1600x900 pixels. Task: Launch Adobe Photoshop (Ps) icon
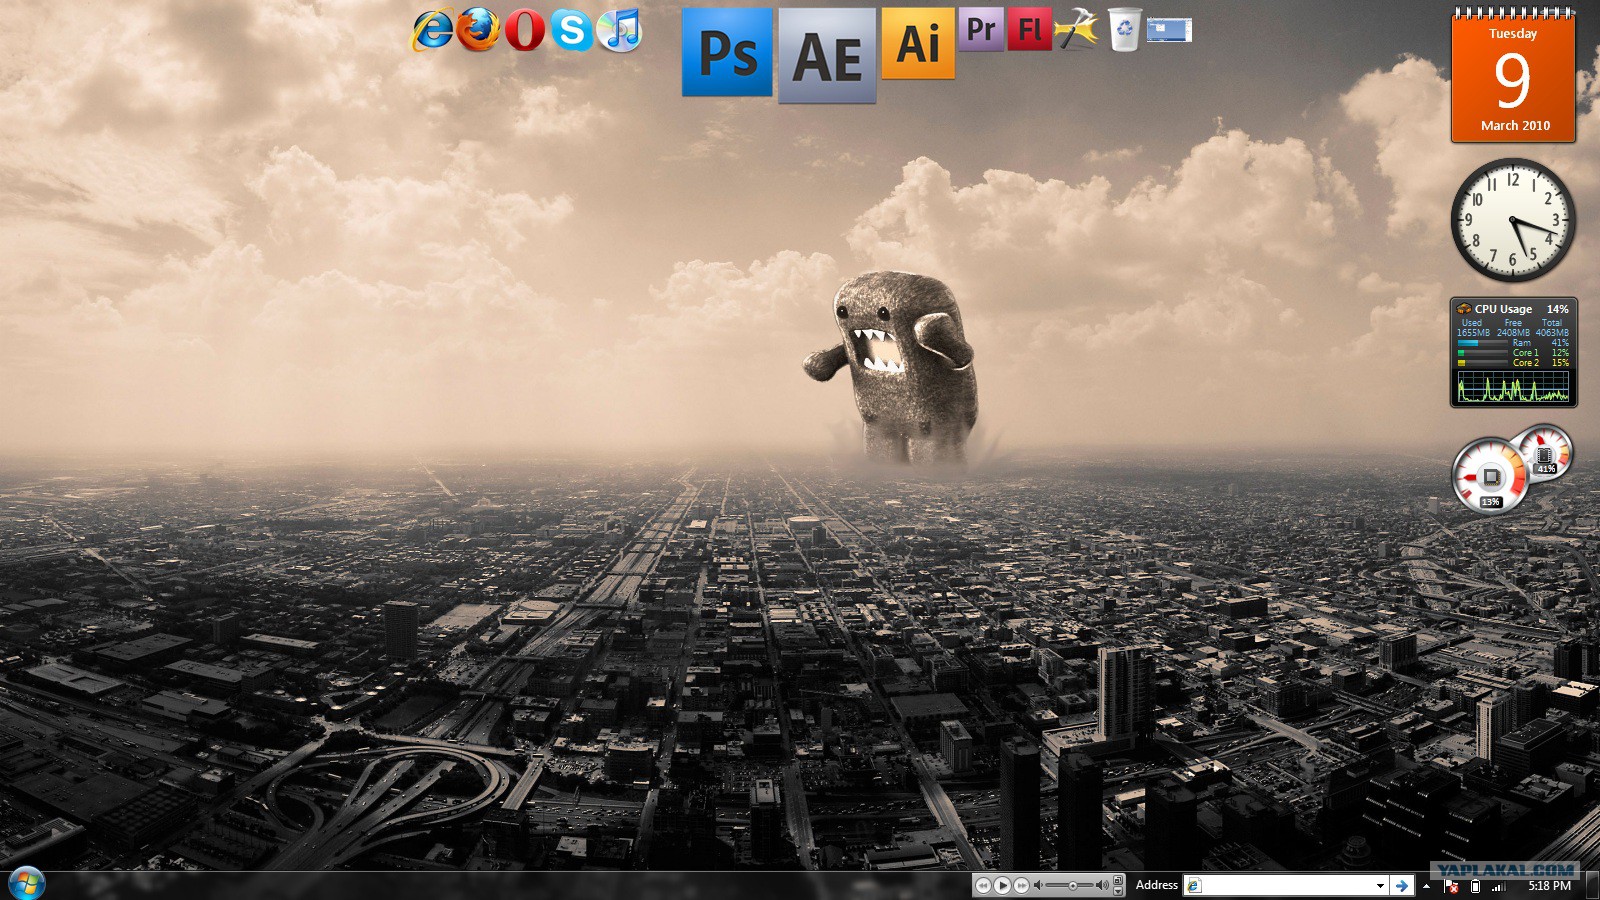pyautogui.click(x=727, y=52)
